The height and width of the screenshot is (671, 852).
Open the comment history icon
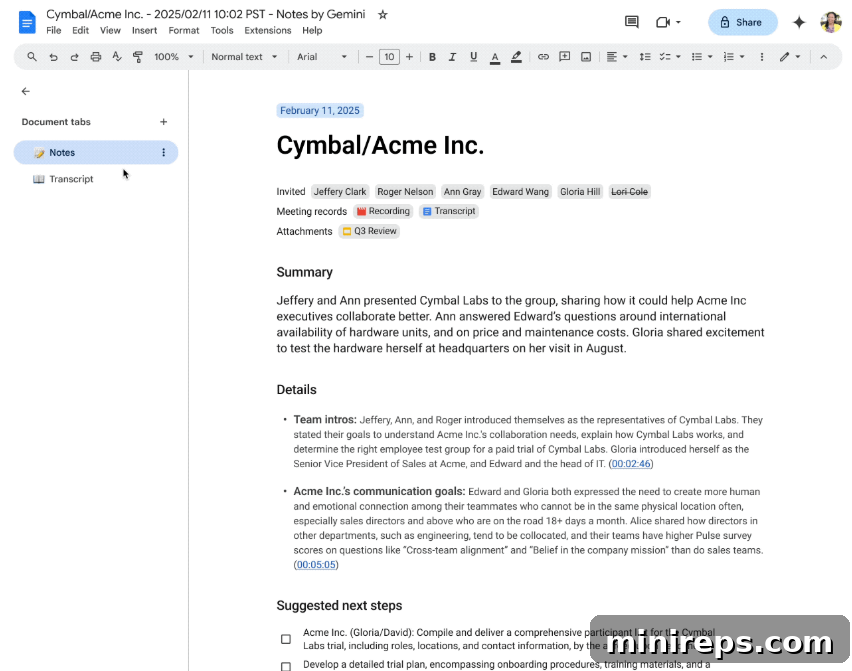pos(631,22)
